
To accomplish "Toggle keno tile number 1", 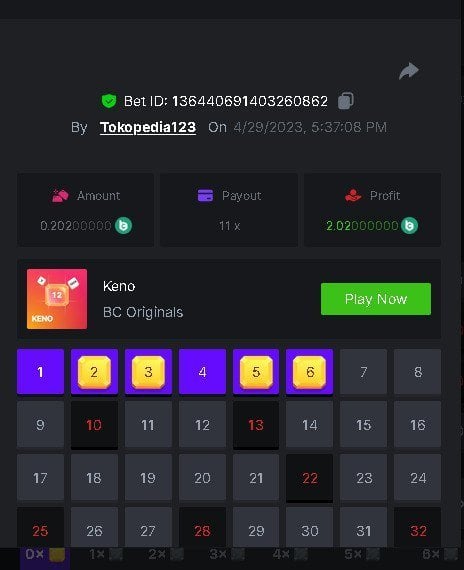I will (x=40, y=372).
